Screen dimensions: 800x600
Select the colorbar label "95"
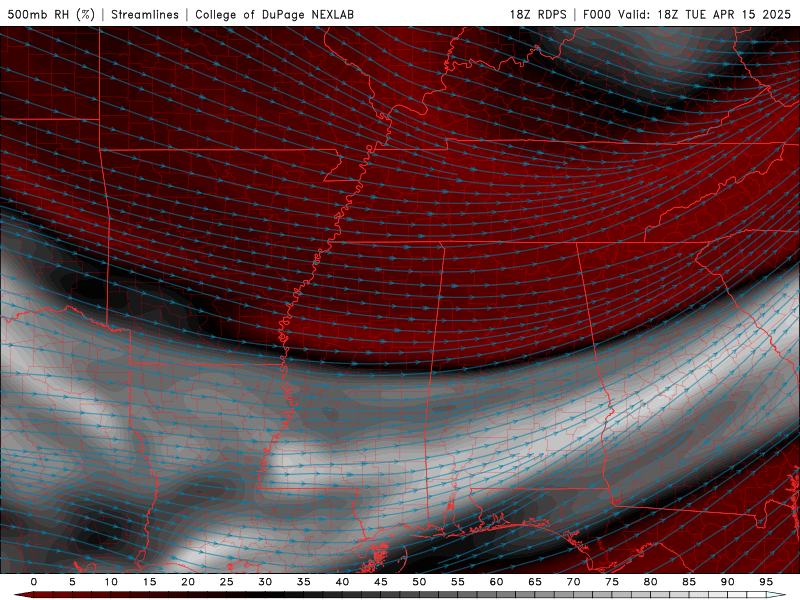pos(766,582)
